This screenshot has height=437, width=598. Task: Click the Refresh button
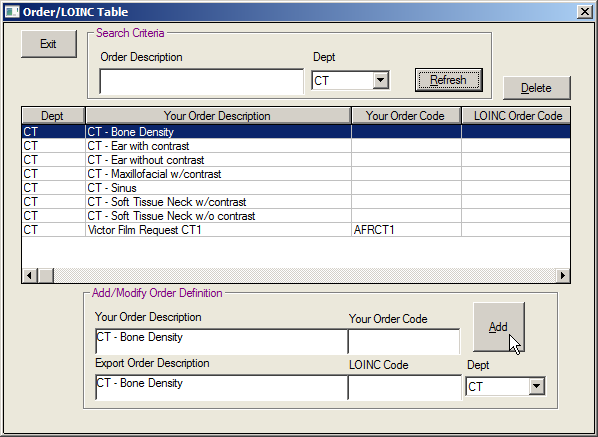tap(449, 80)
